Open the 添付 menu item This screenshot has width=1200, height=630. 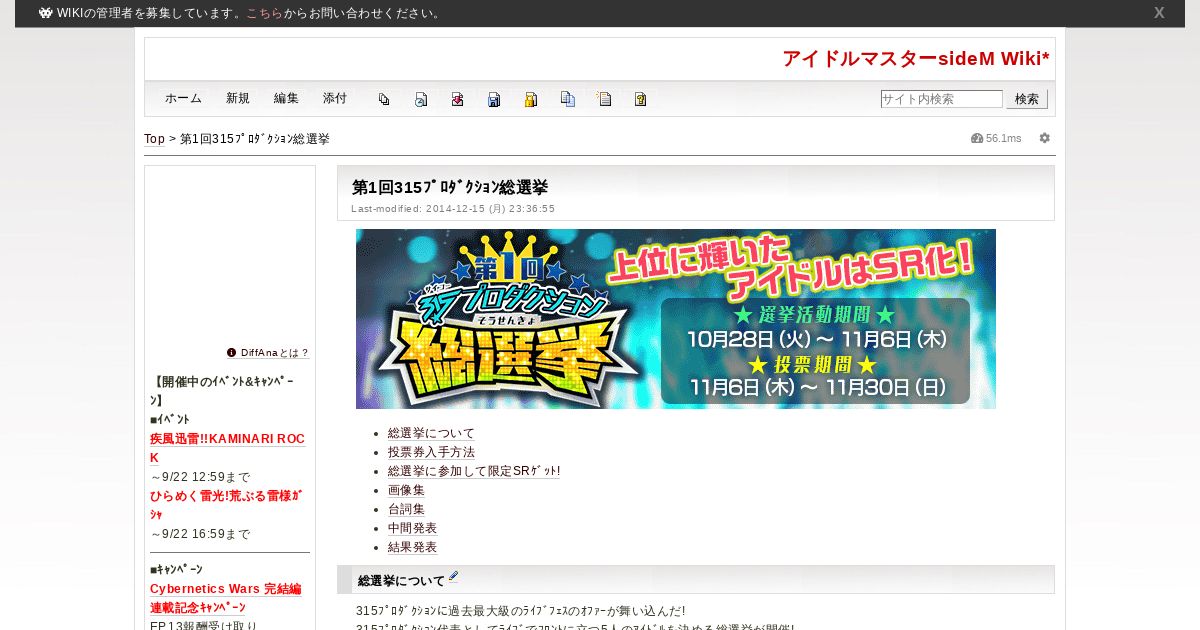(x=335, y=99)
